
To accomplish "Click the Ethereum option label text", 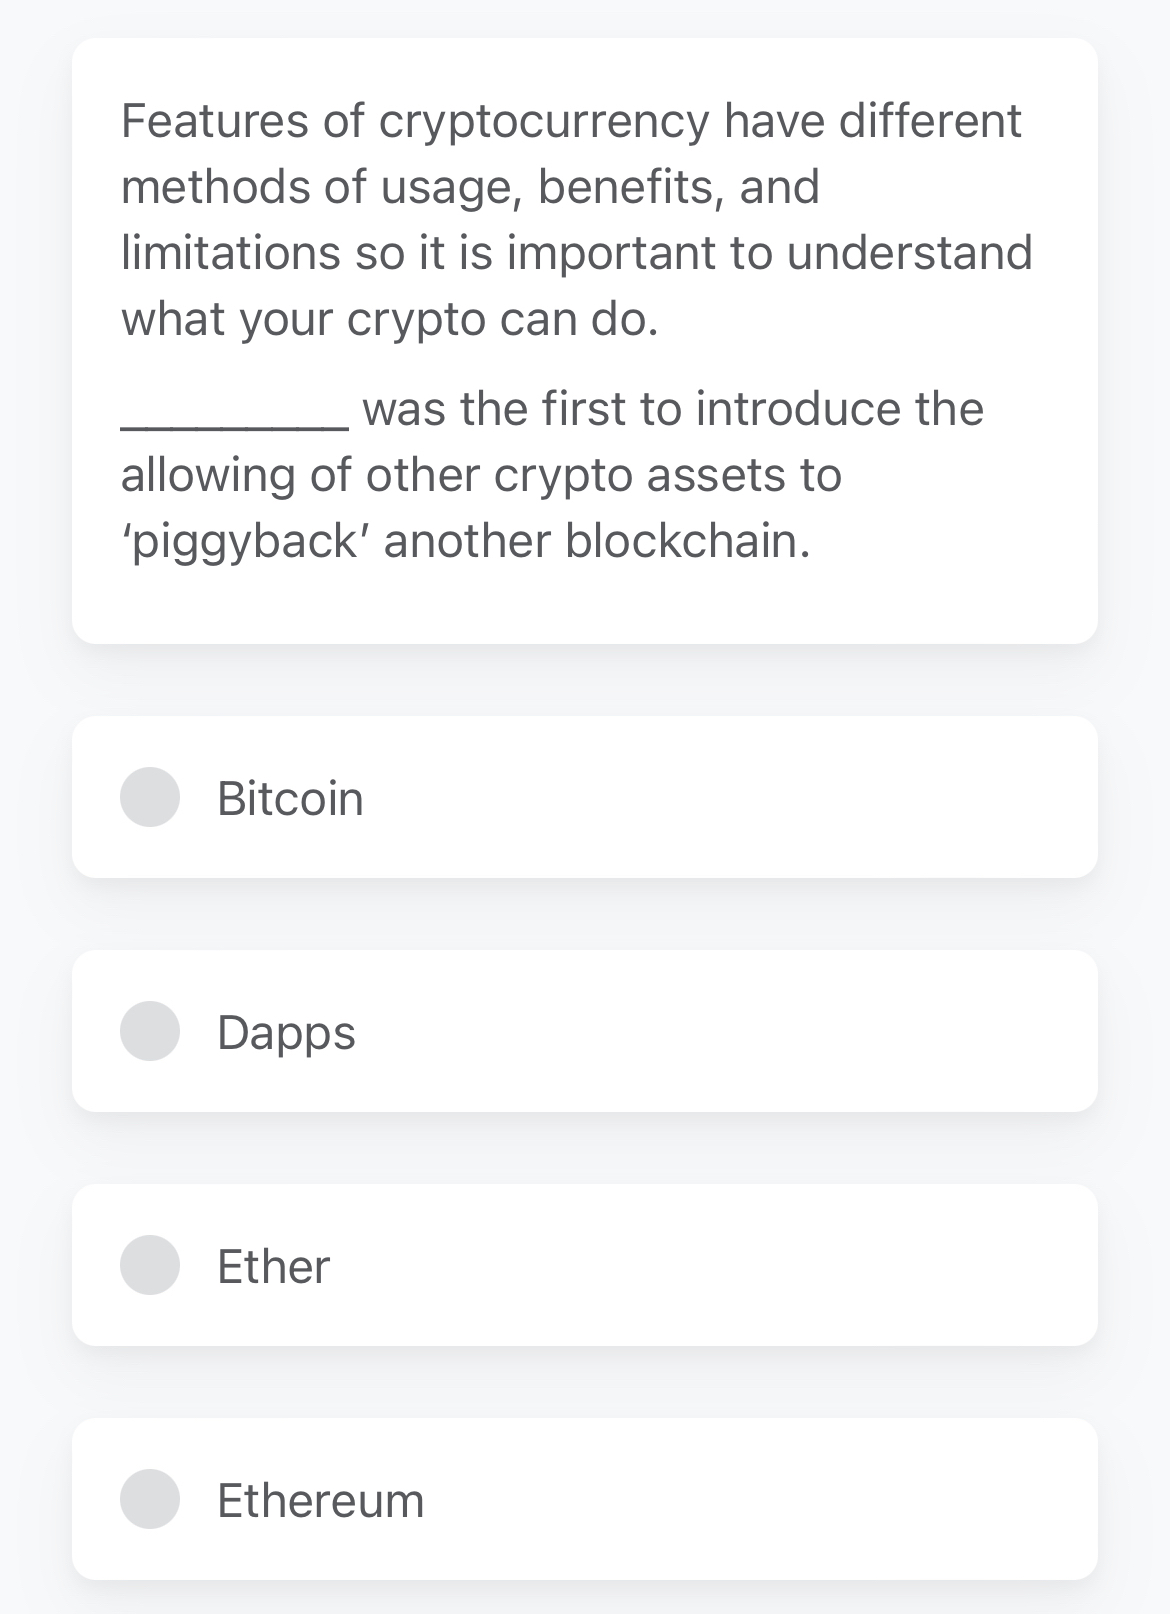I will point(320,1498).
